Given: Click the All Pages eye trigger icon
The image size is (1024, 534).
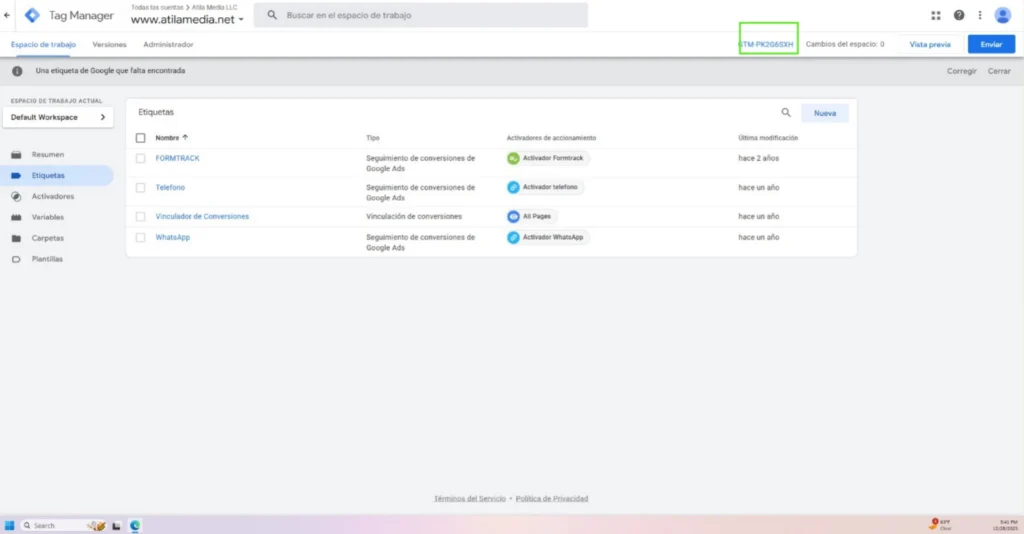Looking at the screenshot, I should pyautogui.click(x=513, y=217).
